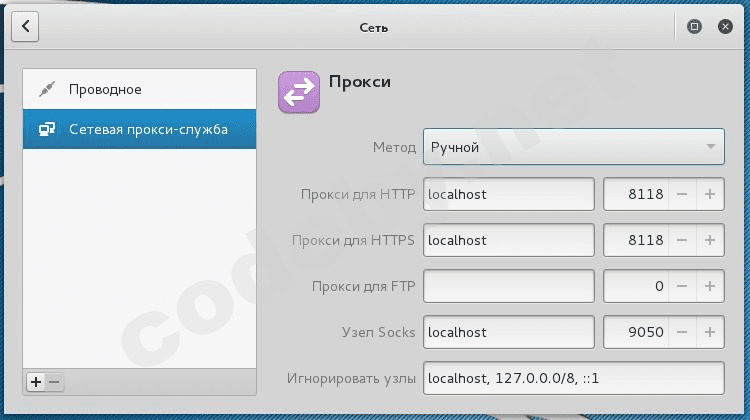This screenshot has width=750, height=420.
Task: Select Проводное in the sidebar
Action: tap(139, 89)
